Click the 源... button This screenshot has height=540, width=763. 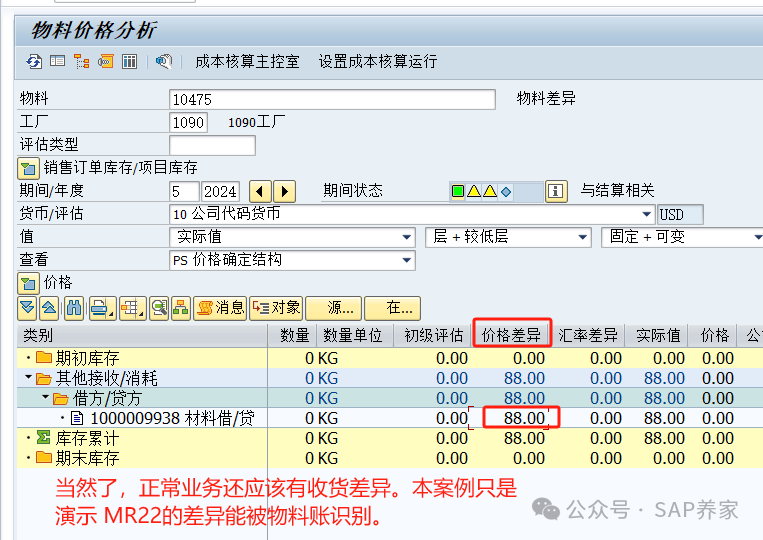[333, 308]
